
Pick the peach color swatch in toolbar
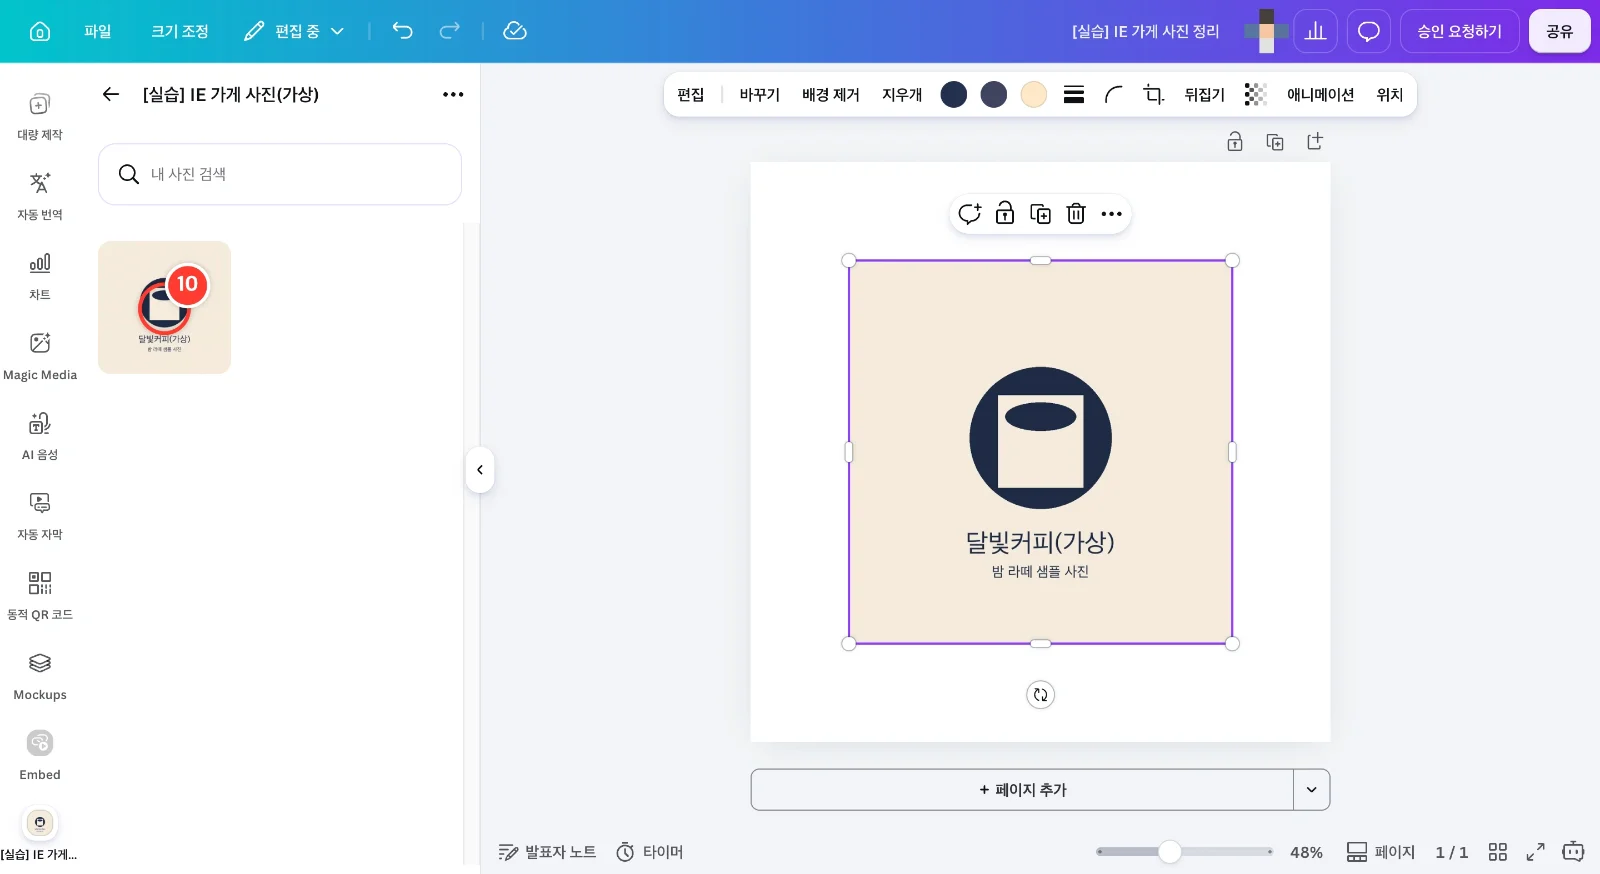pos(1034,94)
